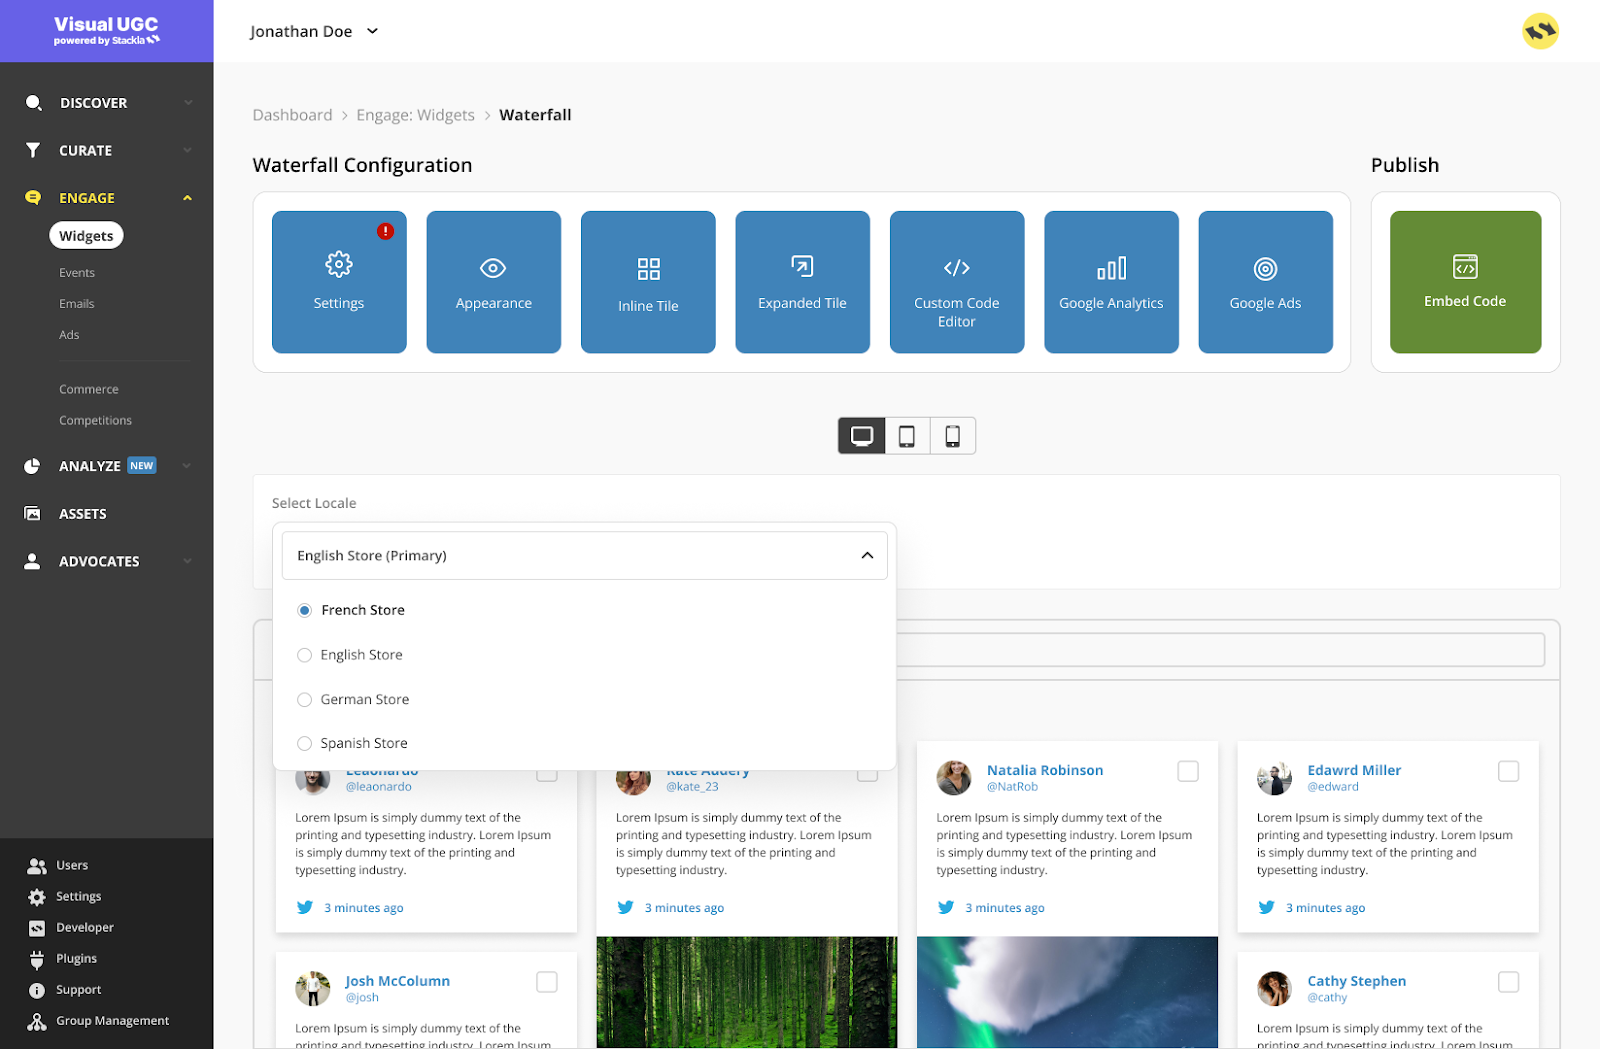Open Josh McColumn's profile name link

[x=397, y=981]
